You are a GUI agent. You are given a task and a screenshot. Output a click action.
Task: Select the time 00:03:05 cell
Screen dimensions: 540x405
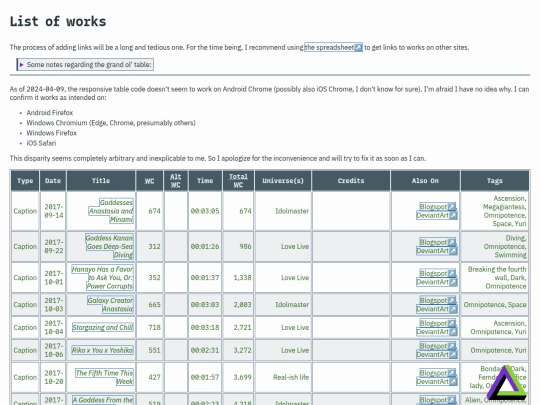click(x=205, y=211)
